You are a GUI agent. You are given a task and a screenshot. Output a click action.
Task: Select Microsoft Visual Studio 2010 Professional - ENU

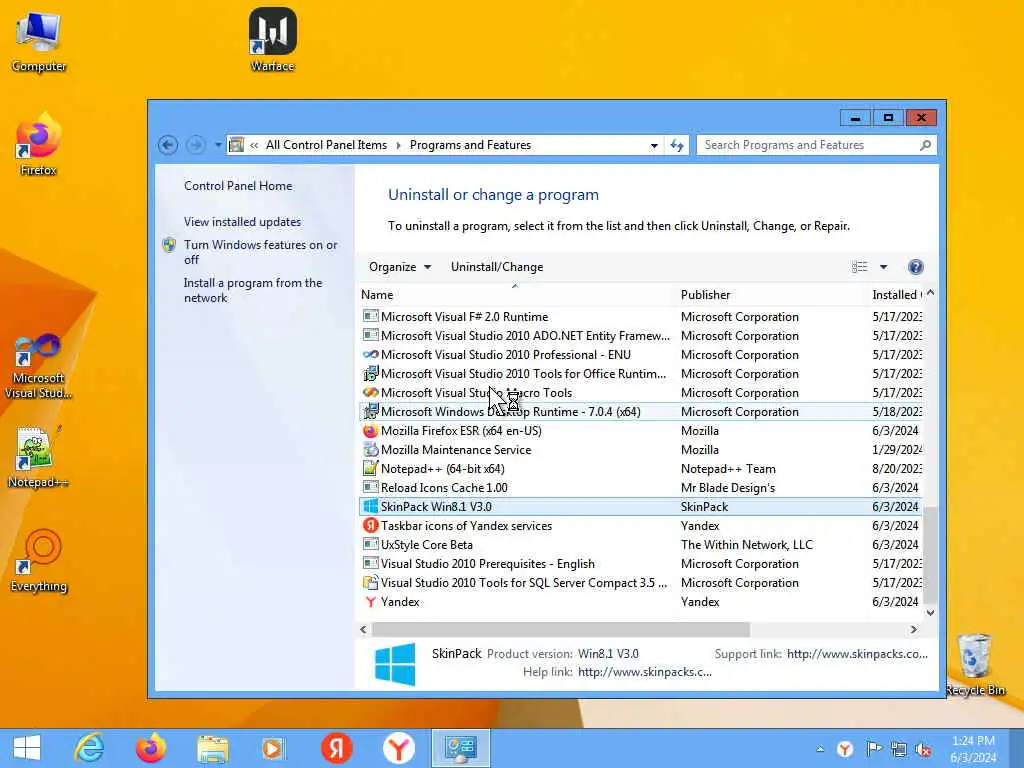pos(640,355)
